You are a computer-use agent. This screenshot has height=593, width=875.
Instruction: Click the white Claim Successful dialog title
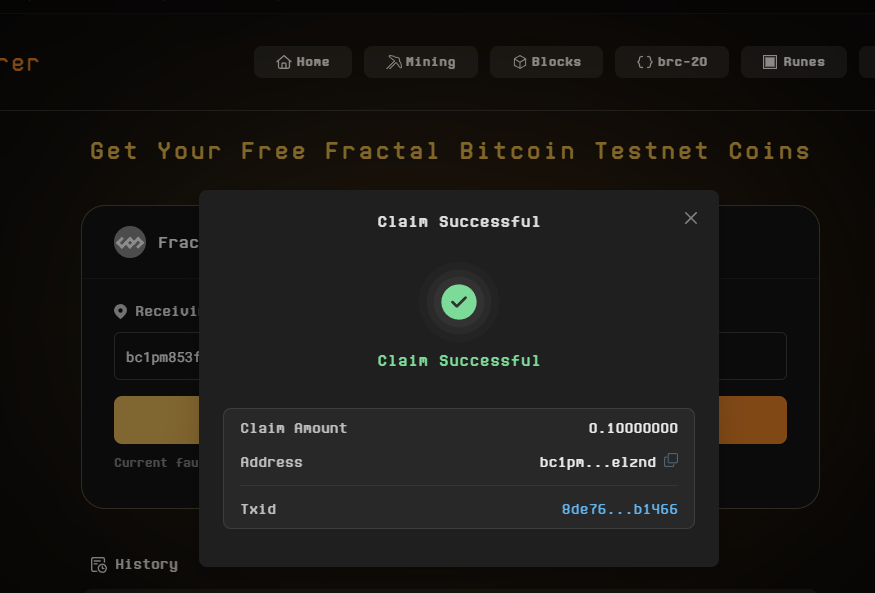(458, 221)
